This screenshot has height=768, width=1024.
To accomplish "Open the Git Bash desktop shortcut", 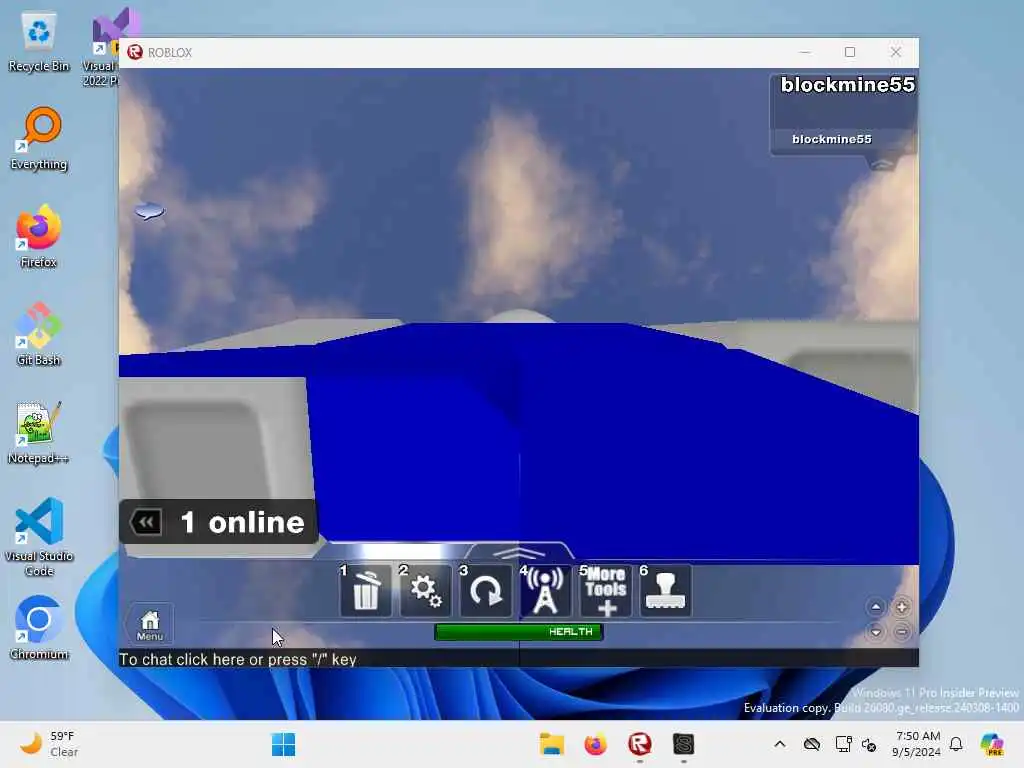I will pyautogui.click(x=39, y=334).
